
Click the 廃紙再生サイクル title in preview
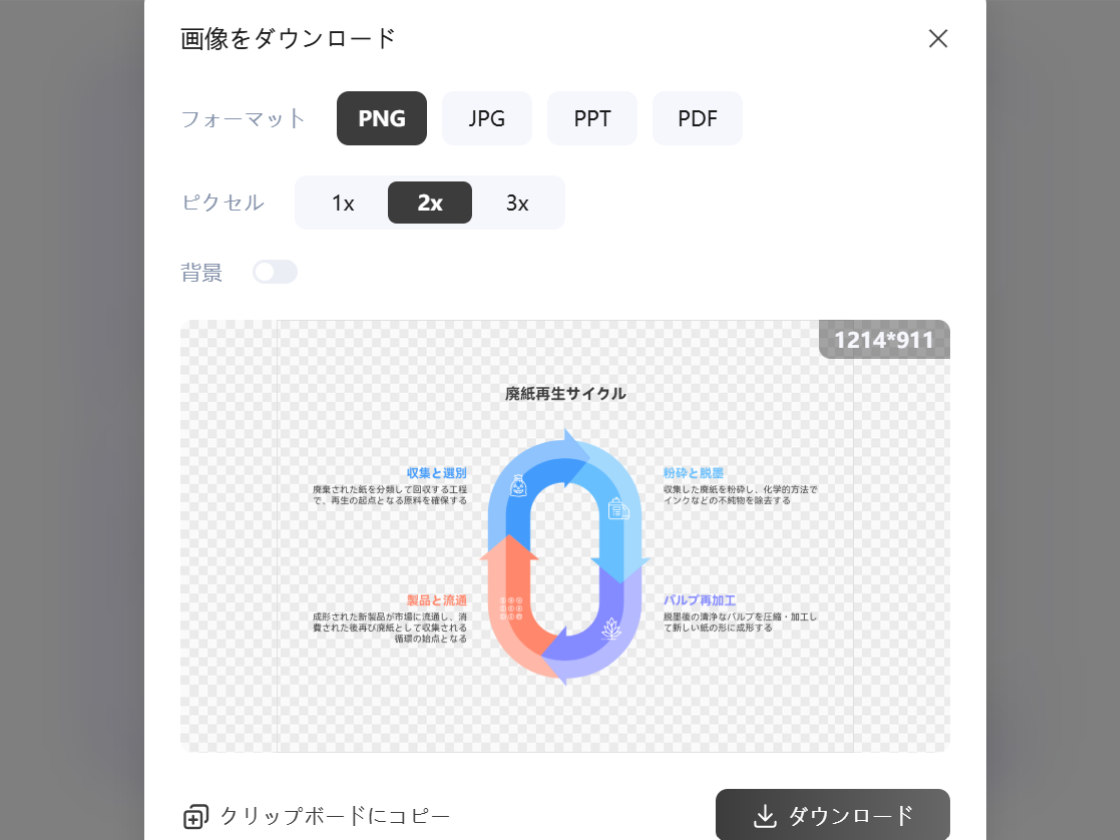566,394
